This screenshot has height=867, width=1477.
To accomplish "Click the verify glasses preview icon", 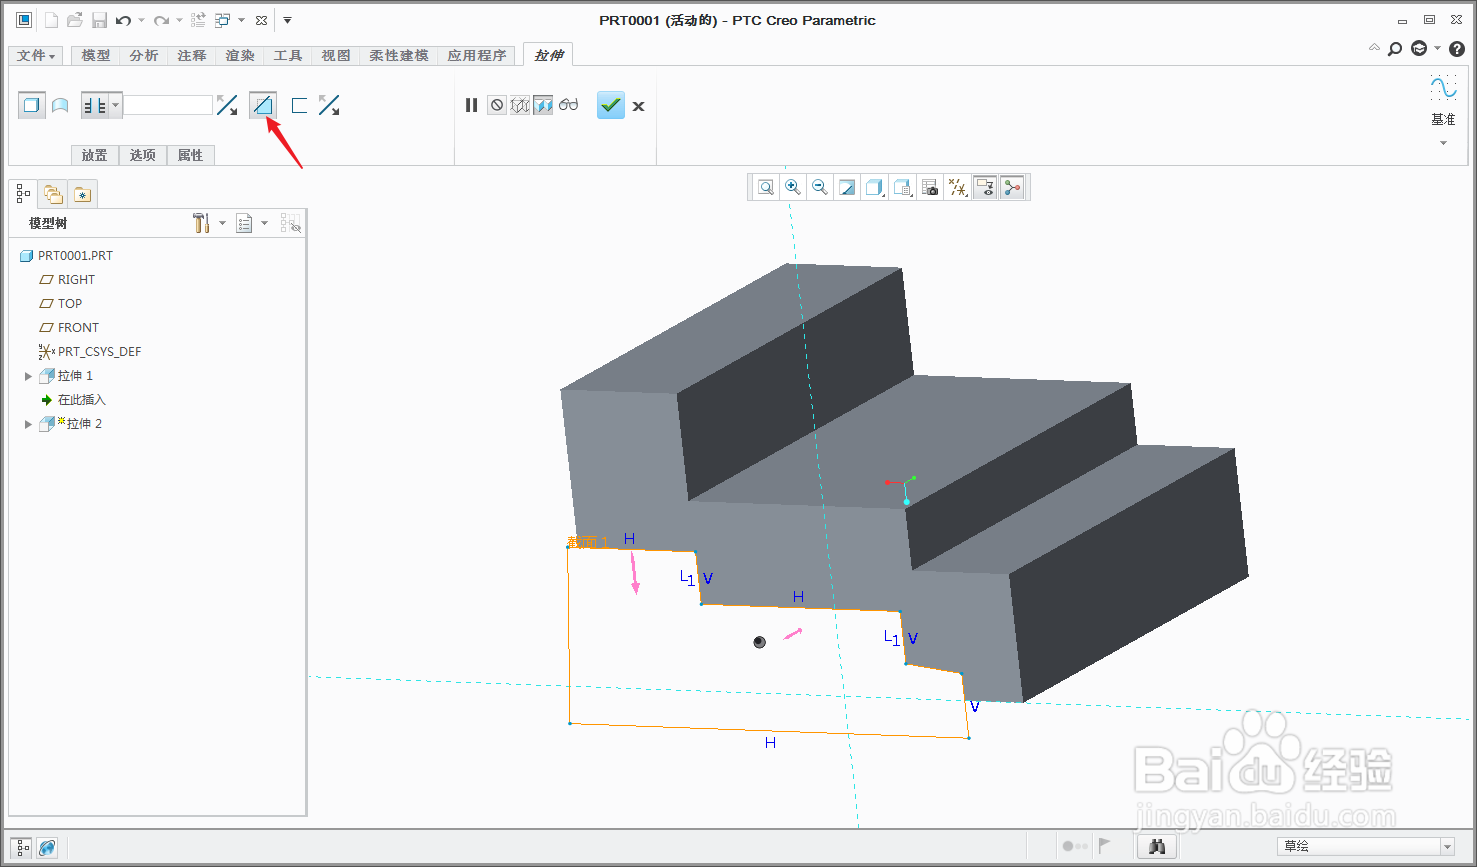I will click(569, 105).
